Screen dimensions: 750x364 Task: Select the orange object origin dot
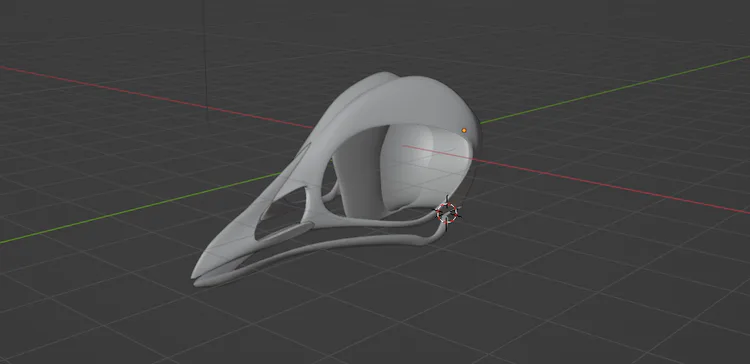tap(464, 130)
